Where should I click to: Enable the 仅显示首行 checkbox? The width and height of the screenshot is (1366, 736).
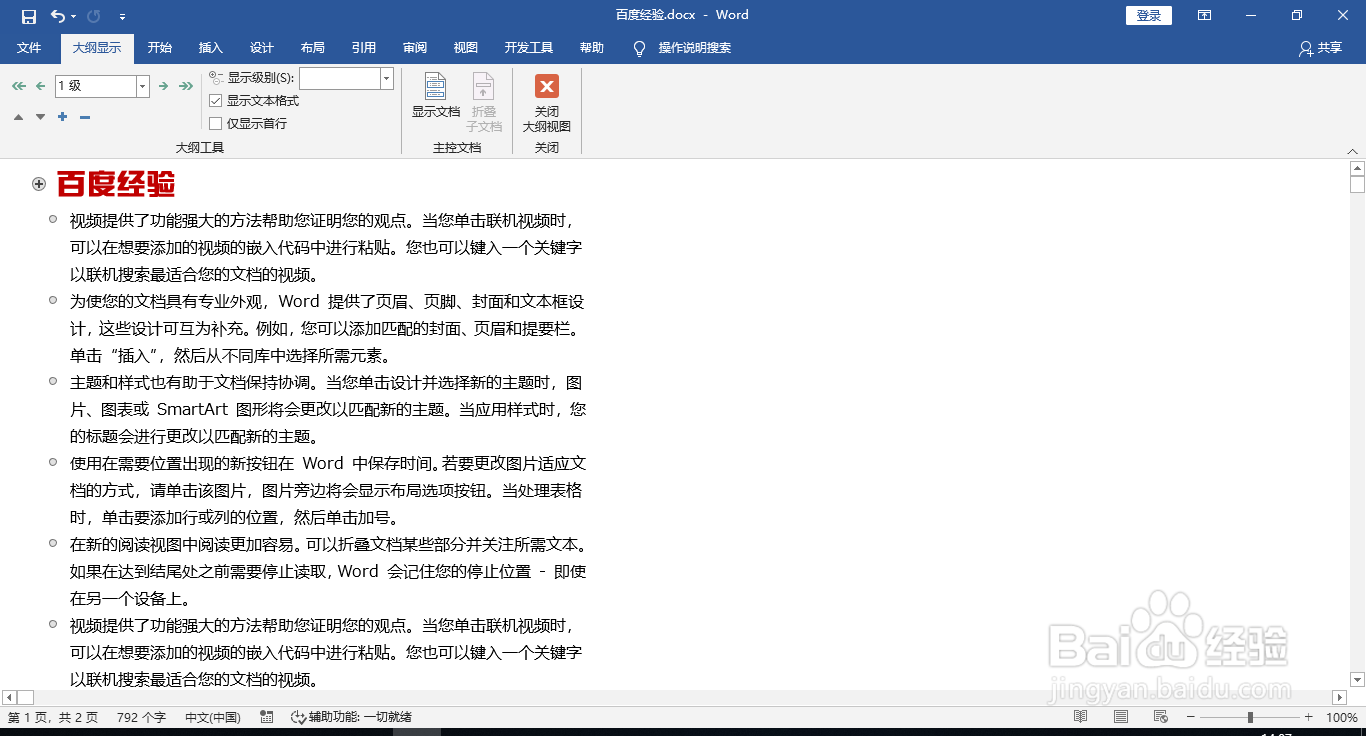point(215,124)
